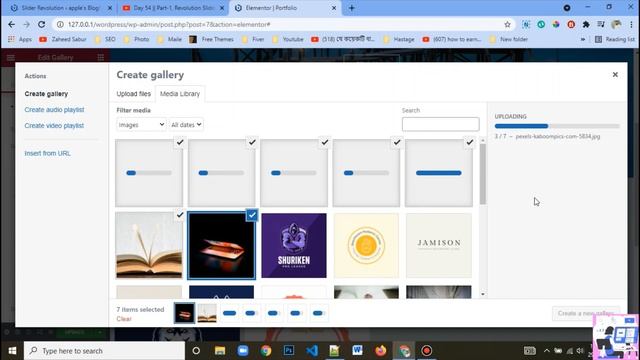Click the taskbar search box
The image size is (640, 360).
pos(104,351)
